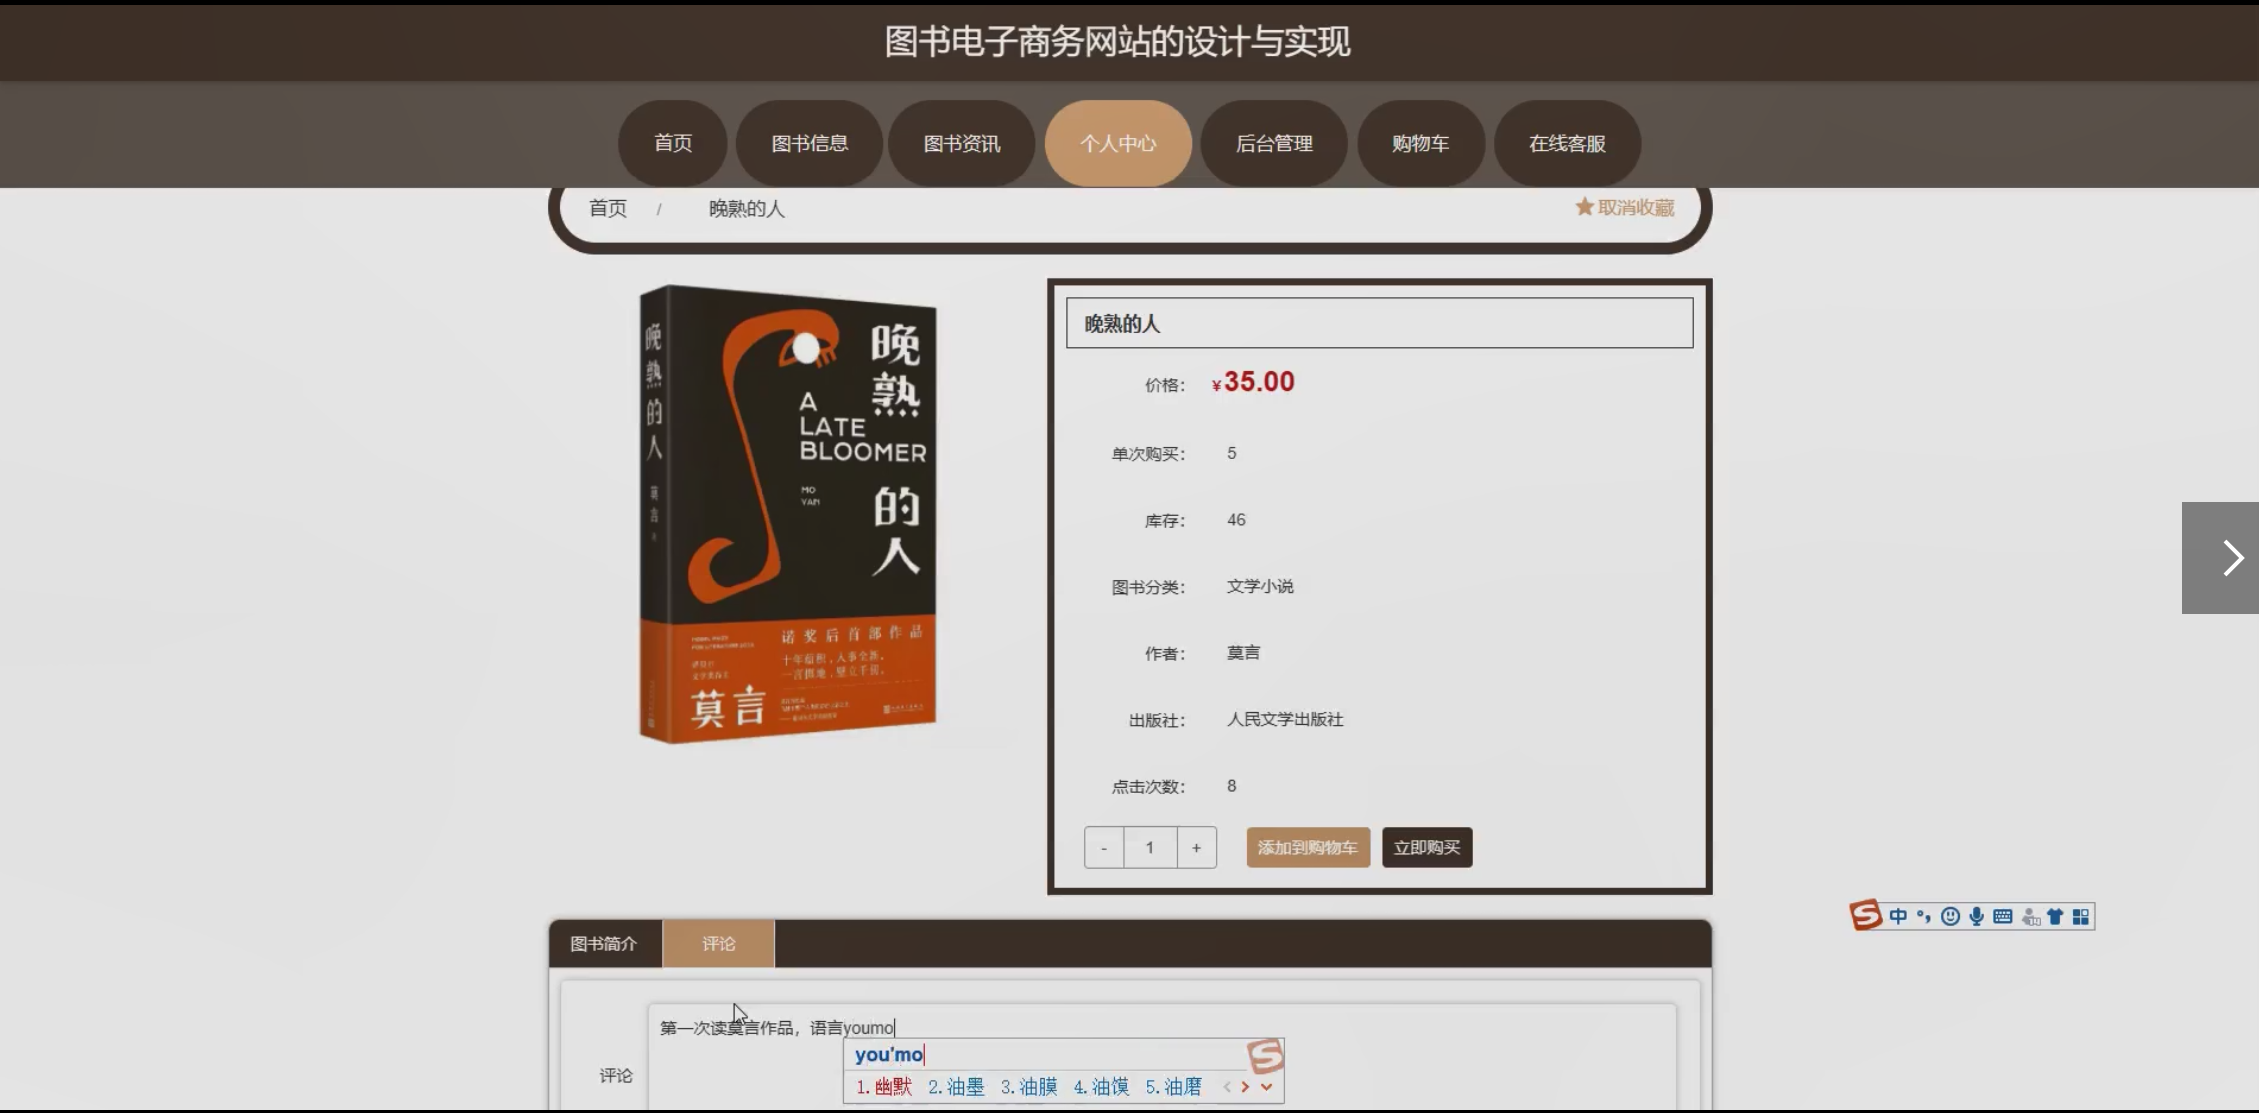Click the 单次购买 value 5
Viewport: 2259px width, 1113px height.
[1232, 453]
